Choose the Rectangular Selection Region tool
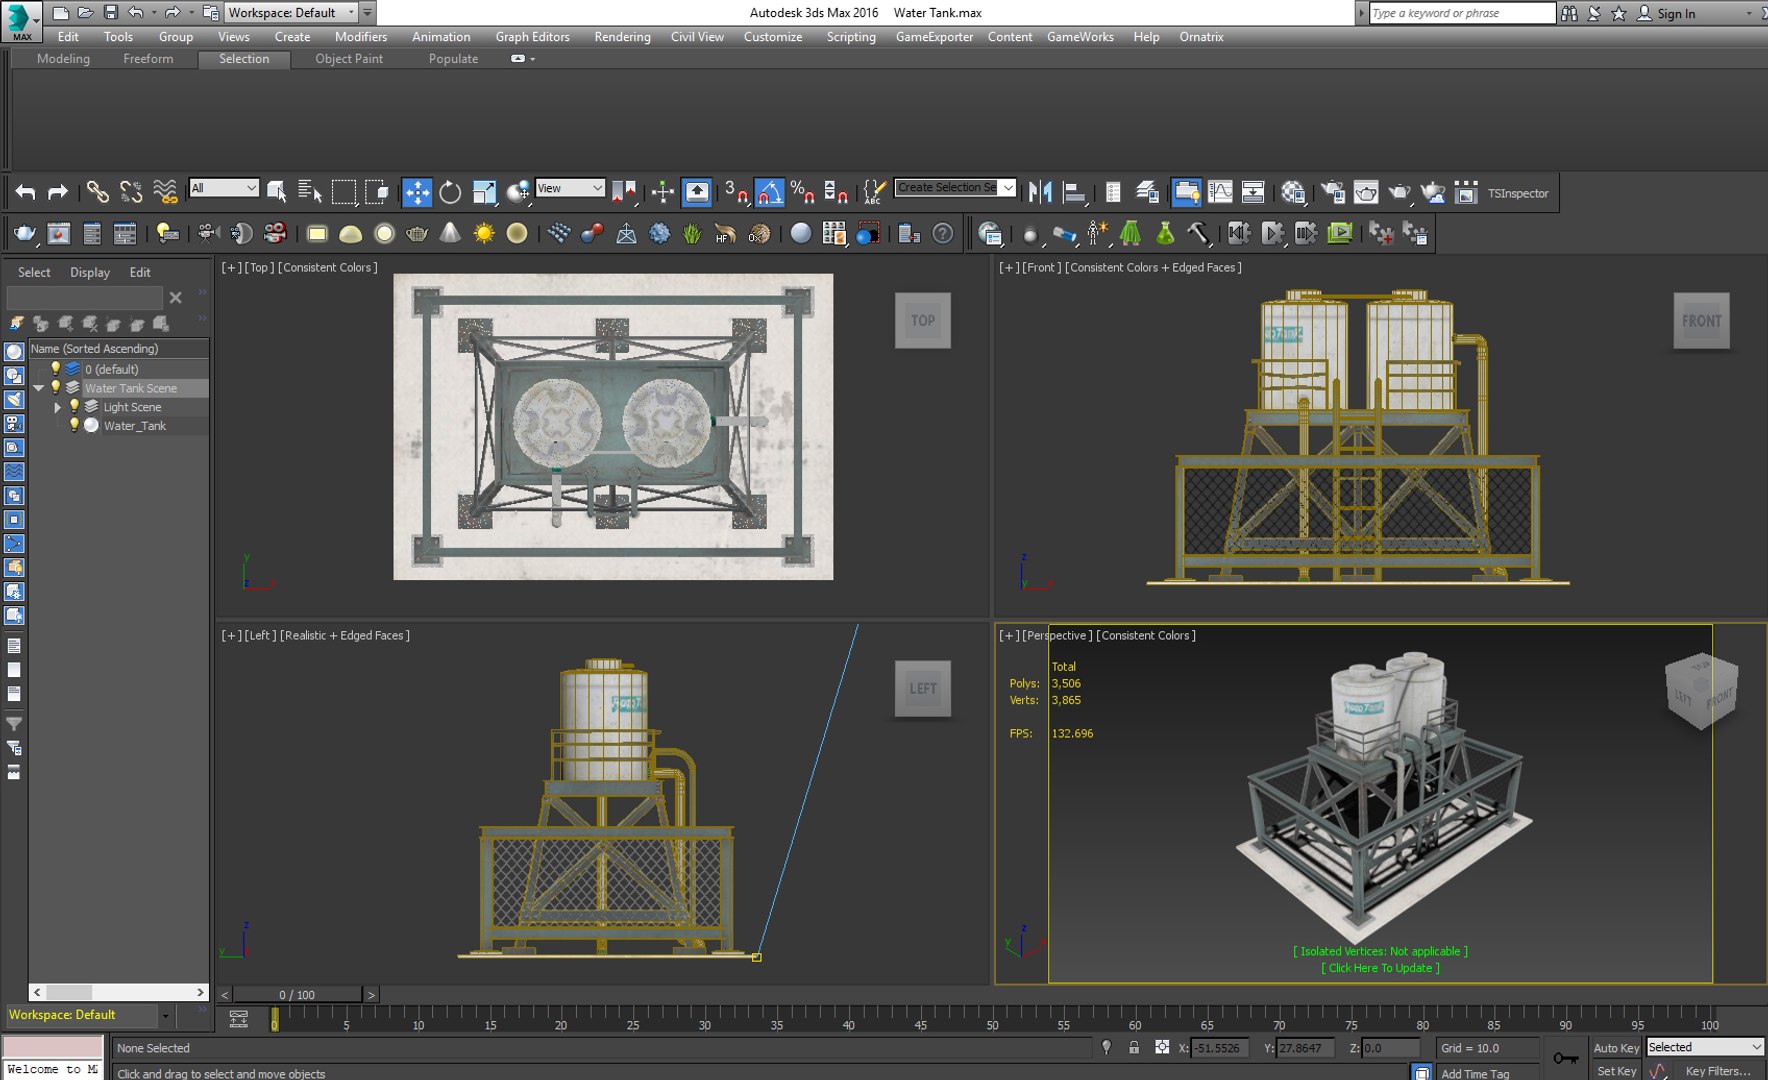Image resolution: width=1768 pixels, height=1080 pixels. point(344,192)
